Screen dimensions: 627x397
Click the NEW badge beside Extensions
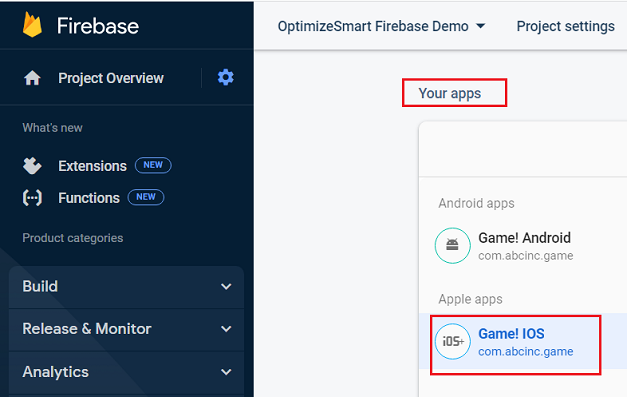coord(153,165)
